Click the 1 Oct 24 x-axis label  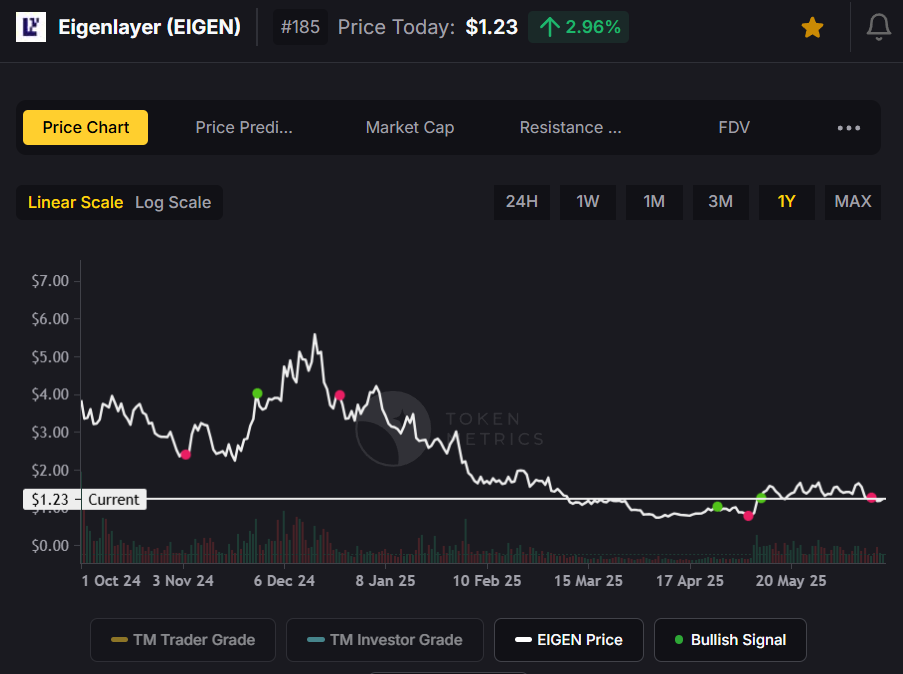pyautogui.click(x=111, y=581)
